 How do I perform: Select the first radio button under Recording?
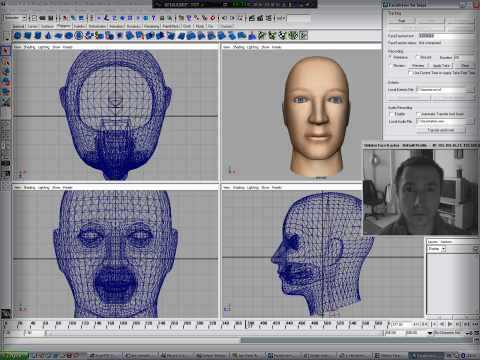point(390,57)
